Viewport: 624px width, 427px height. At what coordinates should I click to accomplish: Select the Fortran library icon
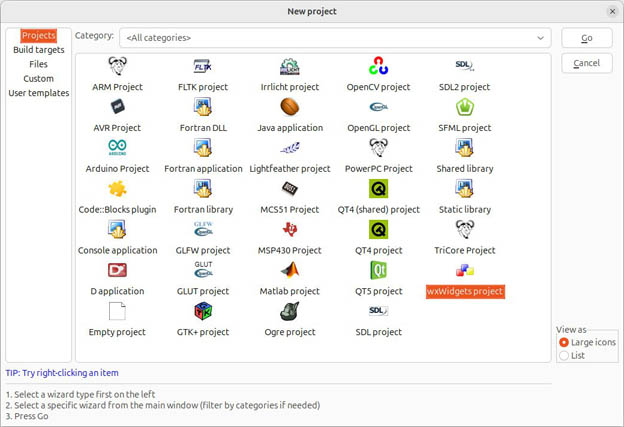click(x=203, y=189)
